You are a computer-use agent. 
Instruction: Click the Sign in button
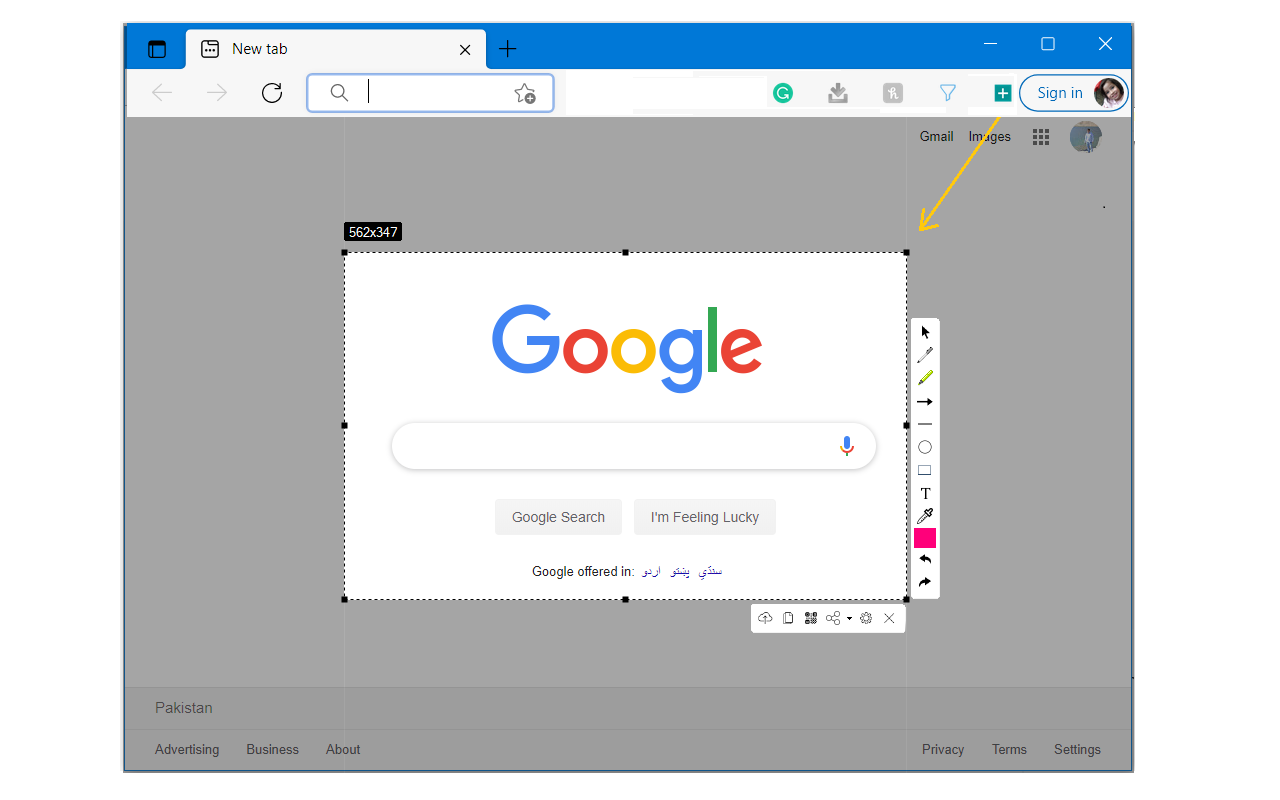click(x=1074, y=93)
